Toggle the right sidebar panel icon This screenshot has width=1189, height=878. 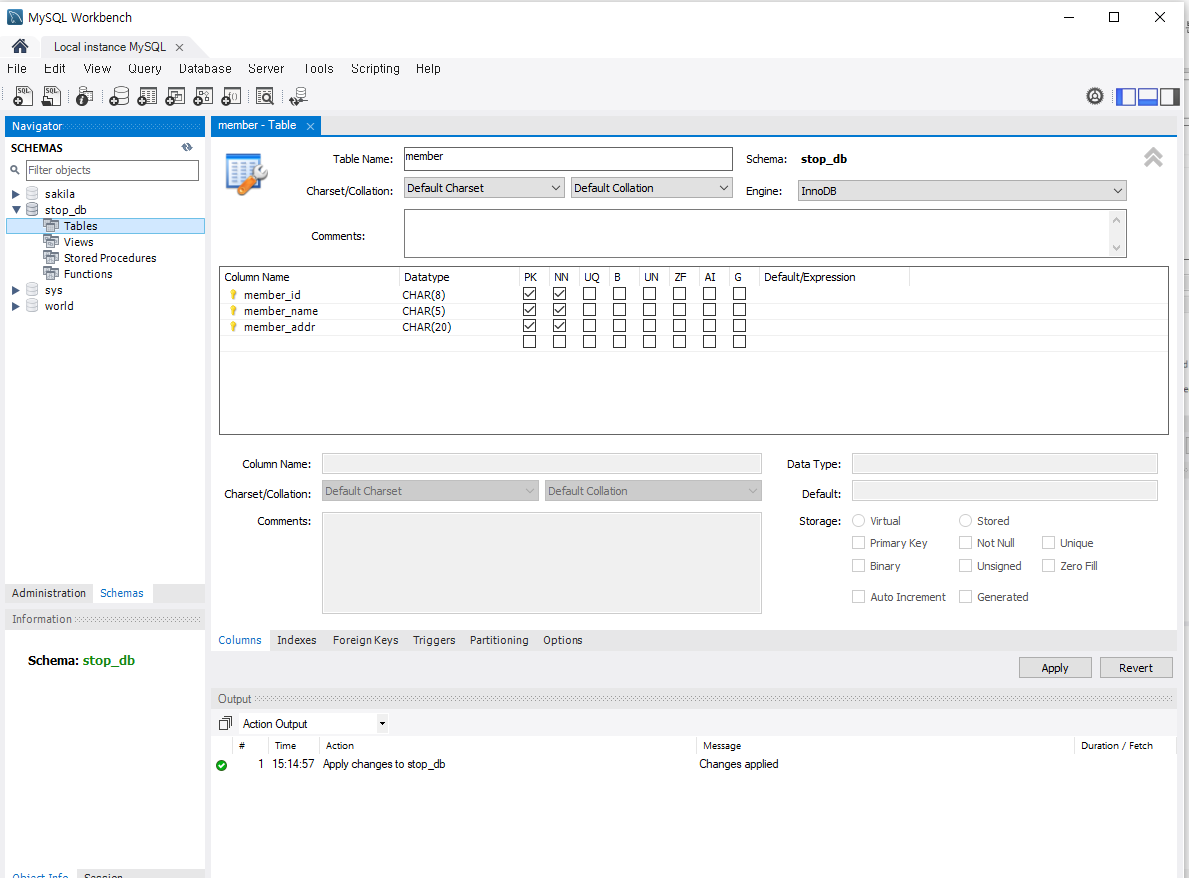[1170, 96]
